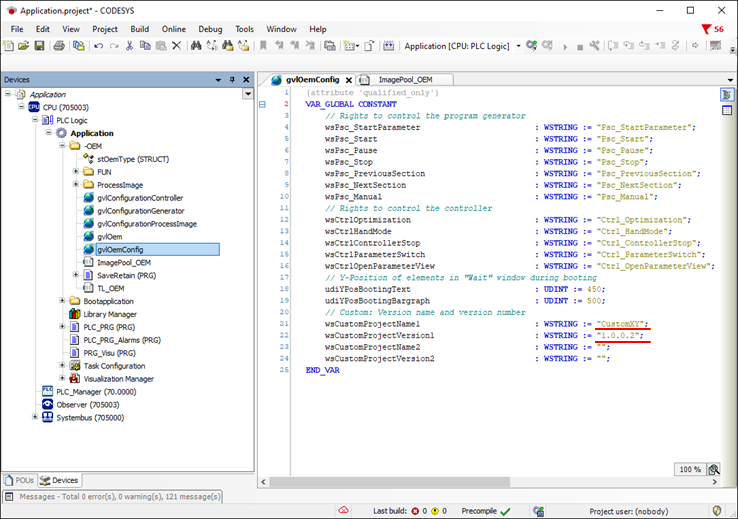Viewport: 738px width, 519px height.
Task: Select gvlConfigurationGenerator in the device tree
Action: tap(140, 211)
